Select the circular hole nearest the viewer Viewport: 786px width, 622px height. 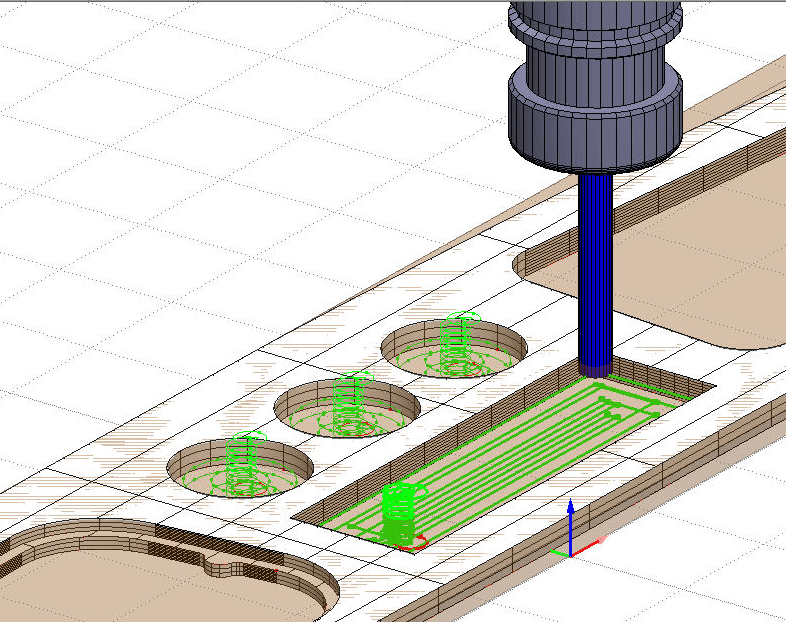[x=240, y=468]
